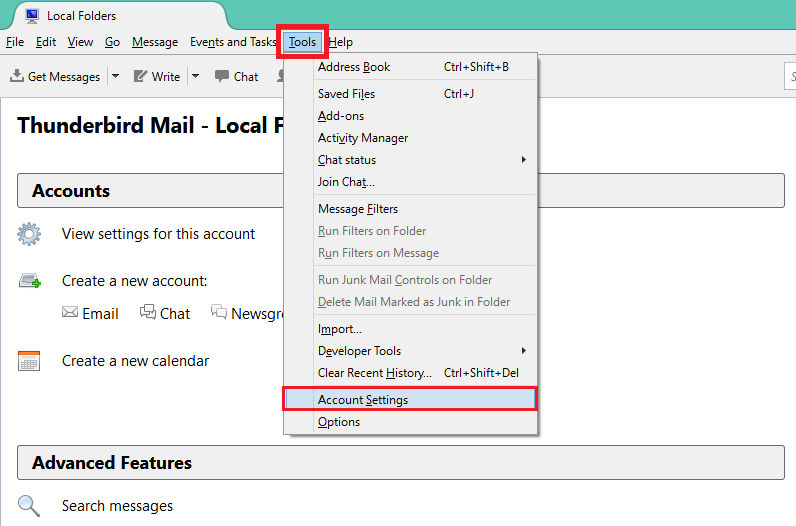796x526 pixels.
Task: Click Create a new calendar
Action: (136, 361)
